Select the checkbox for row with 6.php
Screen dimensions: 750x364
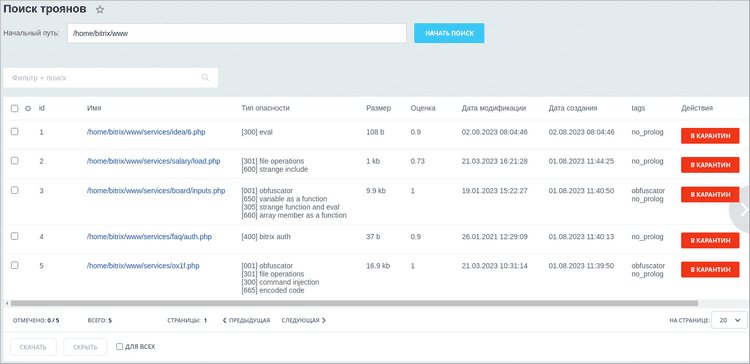(14, 132)
